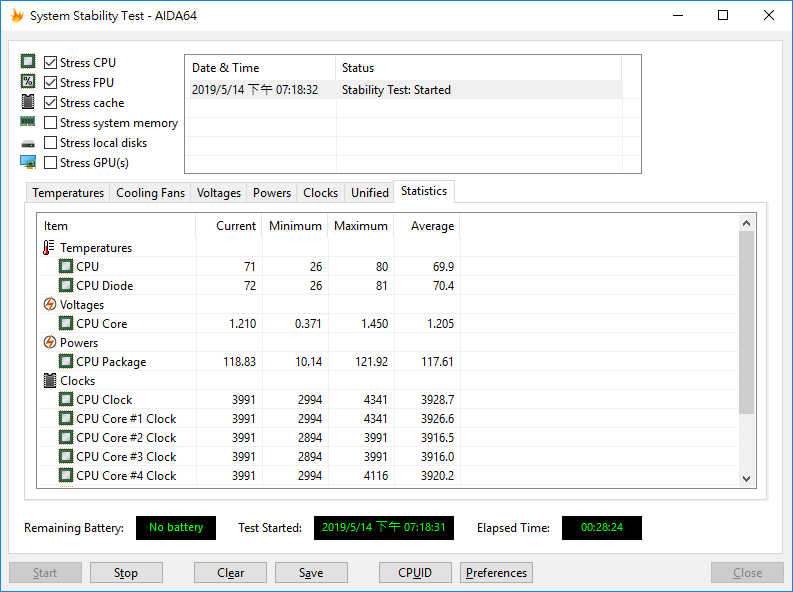The height and width of the screenshot is (592, 793).
Task: Click the disk drive icon beside Stress local disks
Action: click(x=28, y=144)
